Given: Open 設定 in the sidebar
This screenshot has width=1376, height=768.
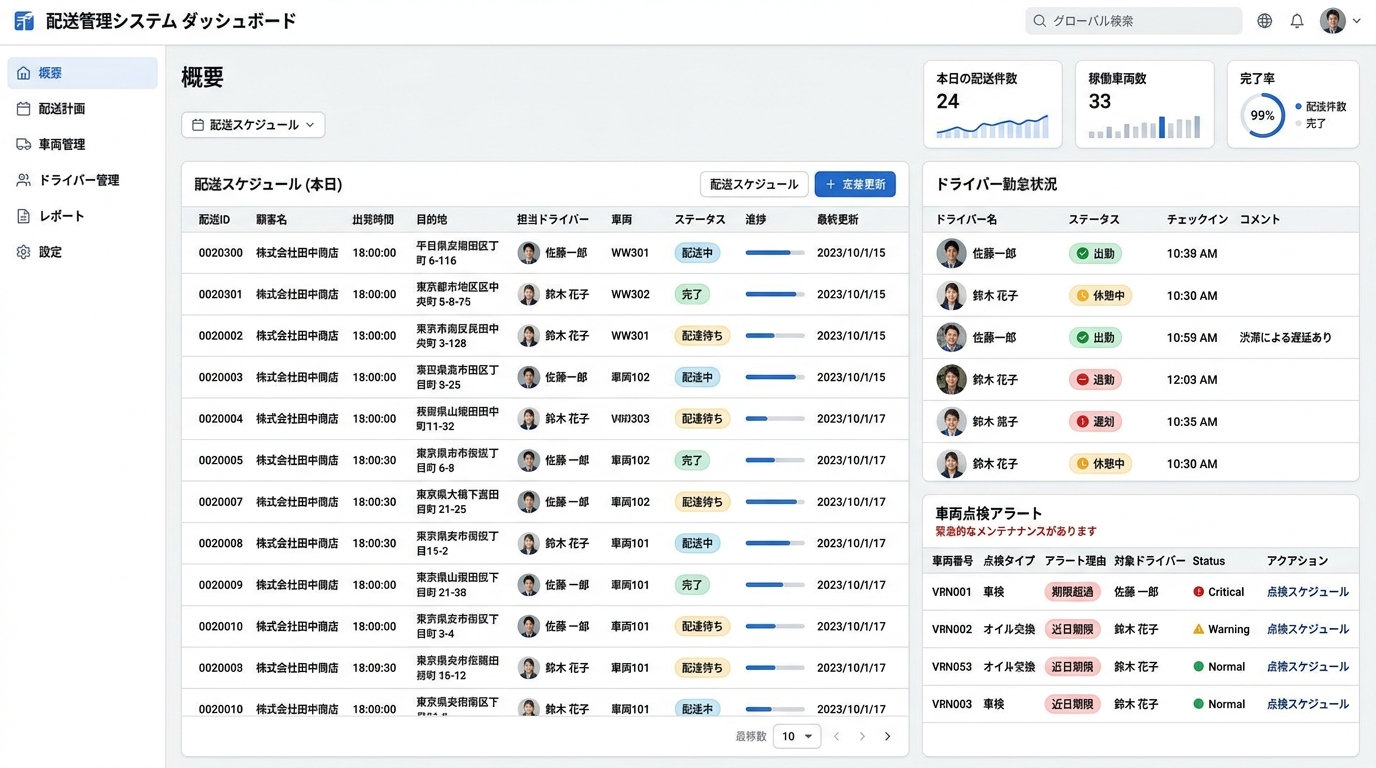Looking at the screenshot, I should 83,252.
